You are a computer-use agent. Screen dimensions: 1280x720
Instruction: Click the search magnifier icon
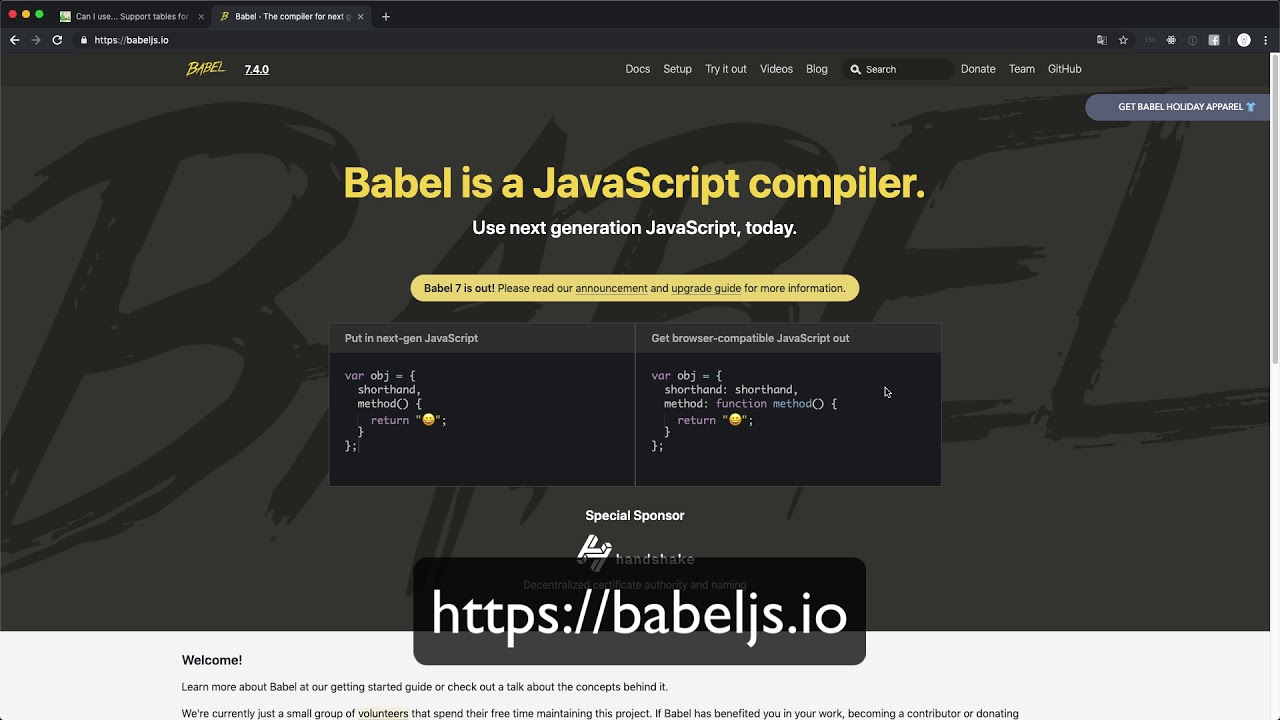(x=855, y=69)
